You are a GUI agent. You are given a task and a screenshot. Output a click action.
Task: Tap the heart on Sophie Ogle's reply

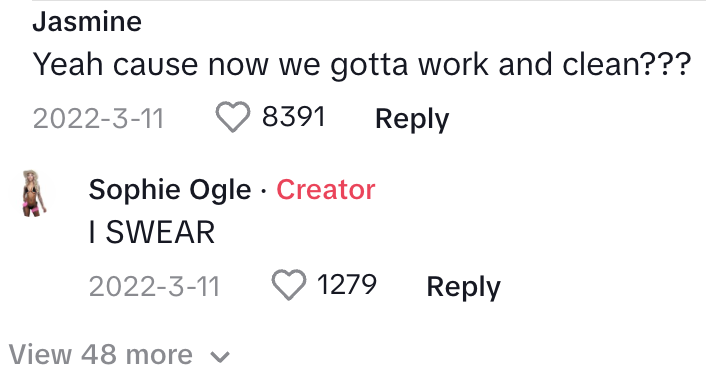(289, 285)
